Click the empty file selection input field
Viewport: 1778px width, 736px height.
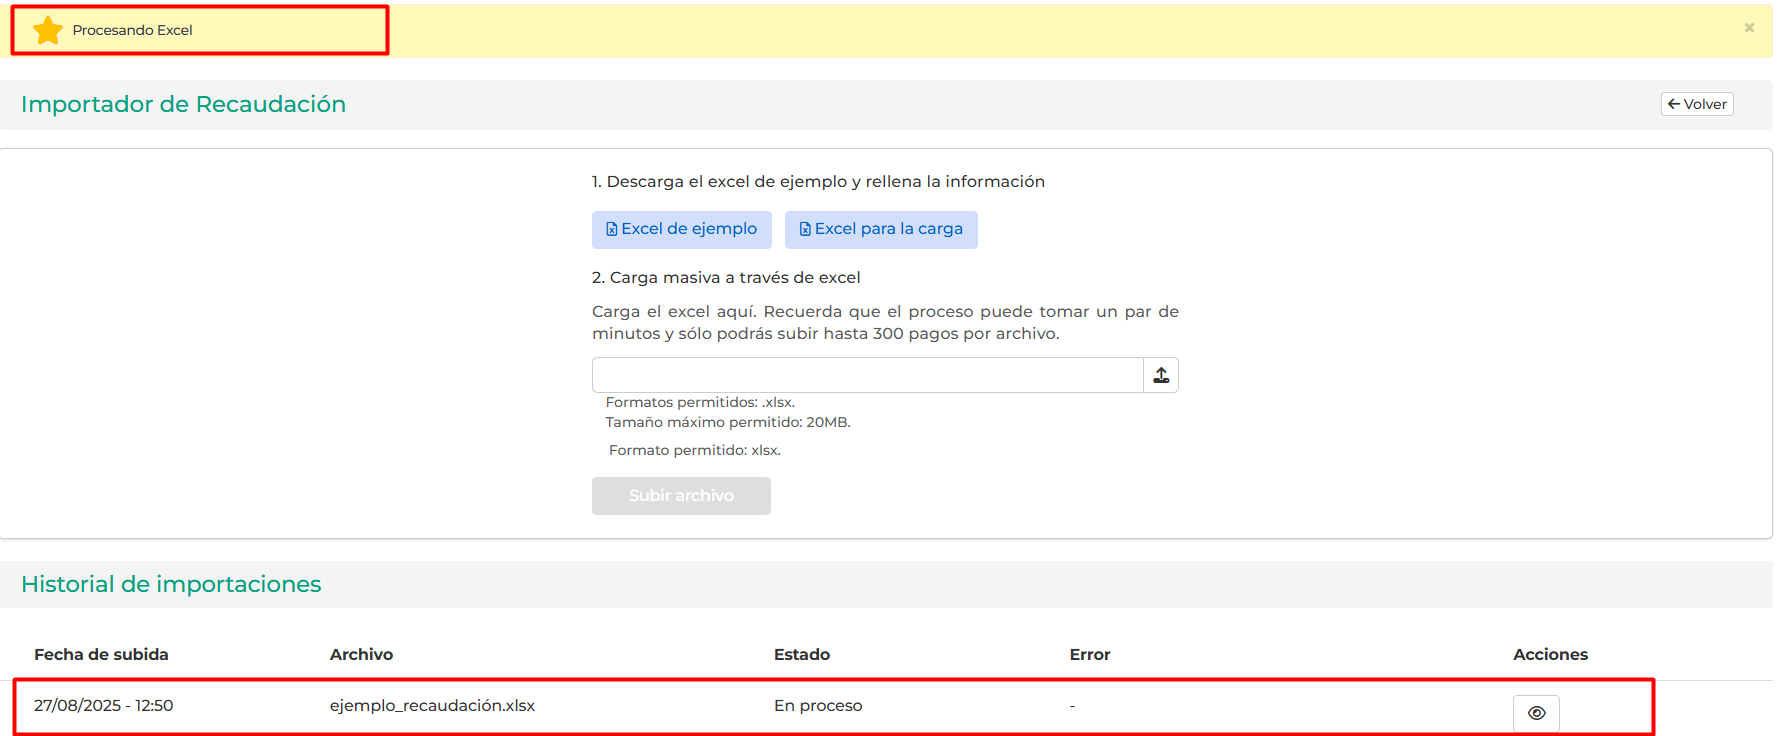tap(867, 375)
